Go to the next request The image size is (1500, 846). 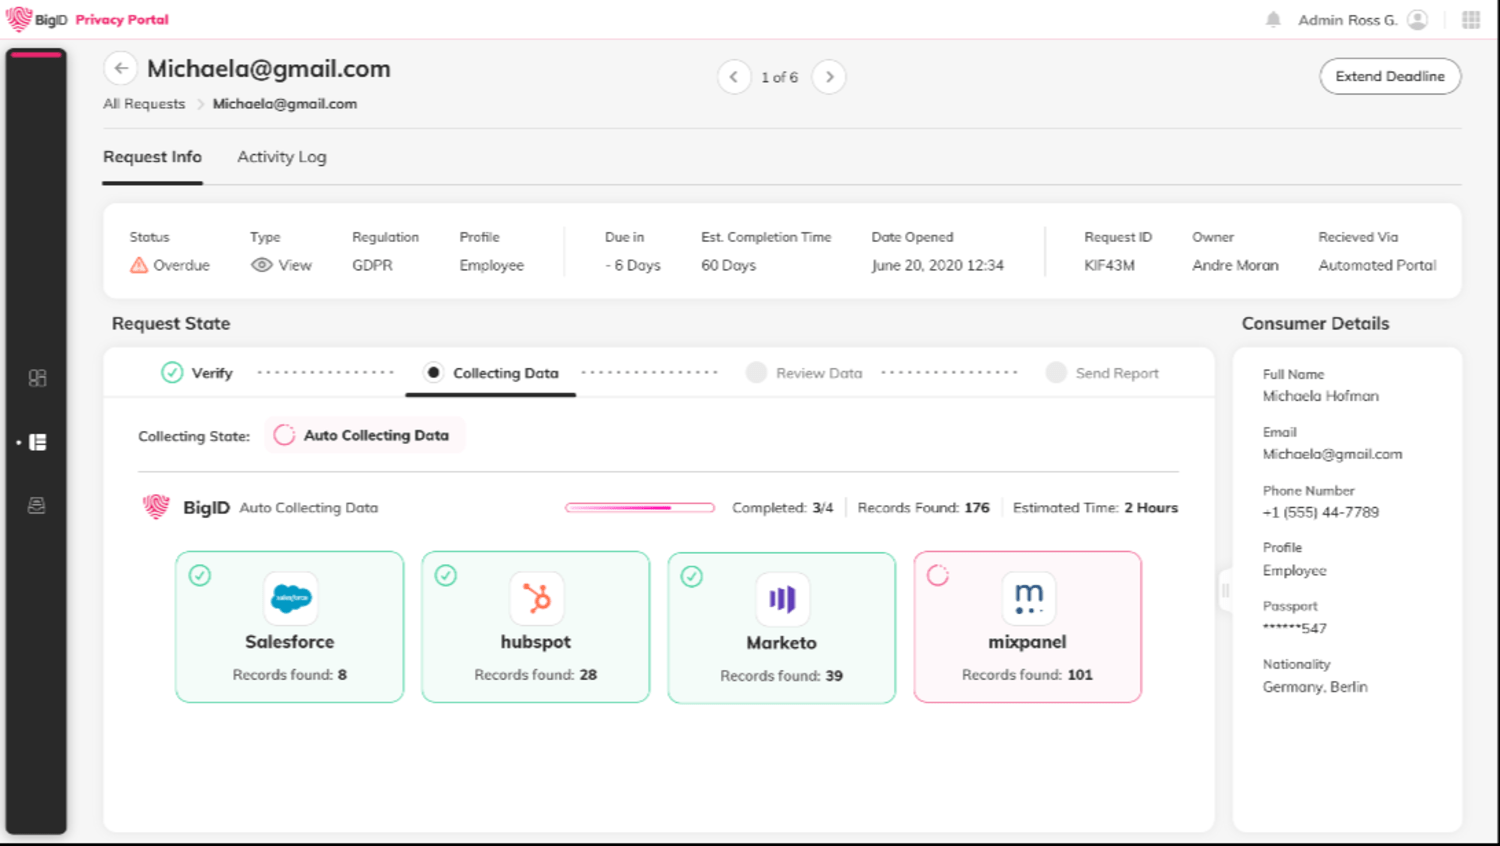click(x=829, y=77)
